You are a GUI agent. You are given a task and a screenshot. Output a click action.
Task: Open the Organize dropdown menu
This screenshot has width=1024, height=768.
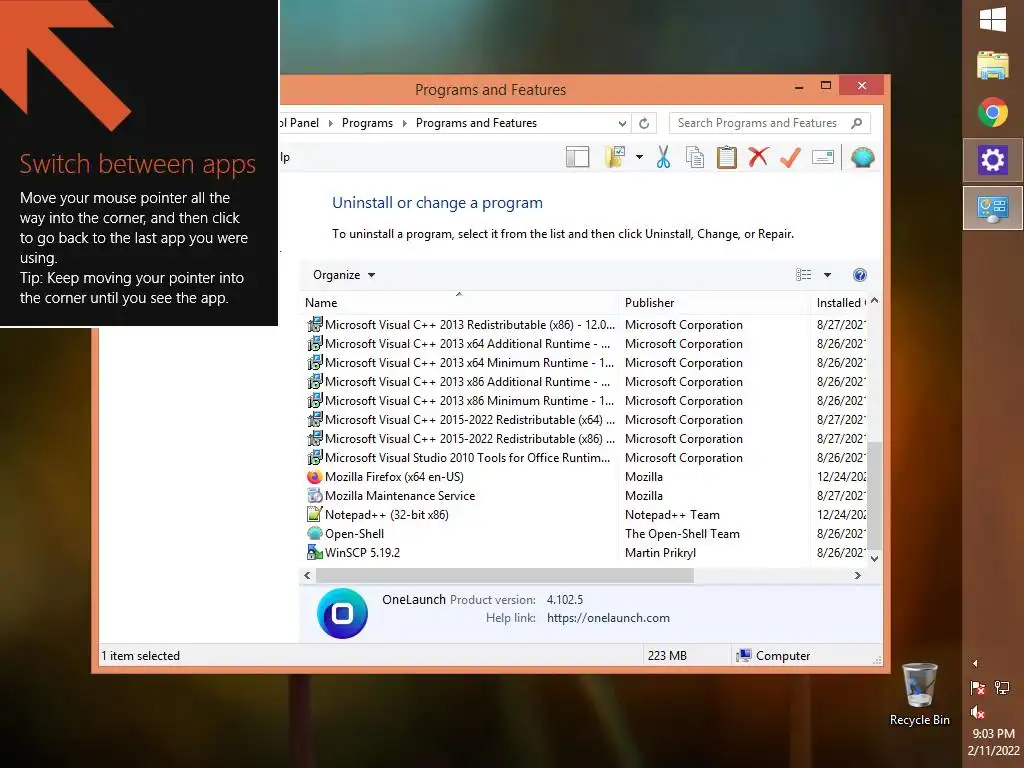tap(344, 275)
